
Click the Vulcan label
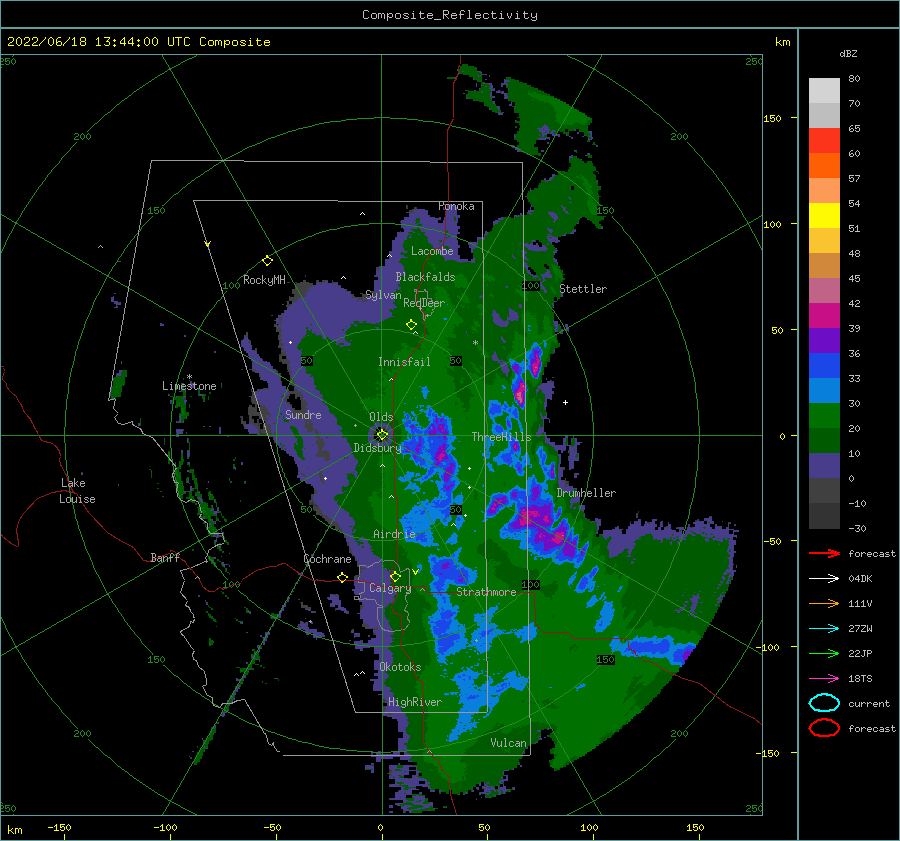[x=509, y=743]
